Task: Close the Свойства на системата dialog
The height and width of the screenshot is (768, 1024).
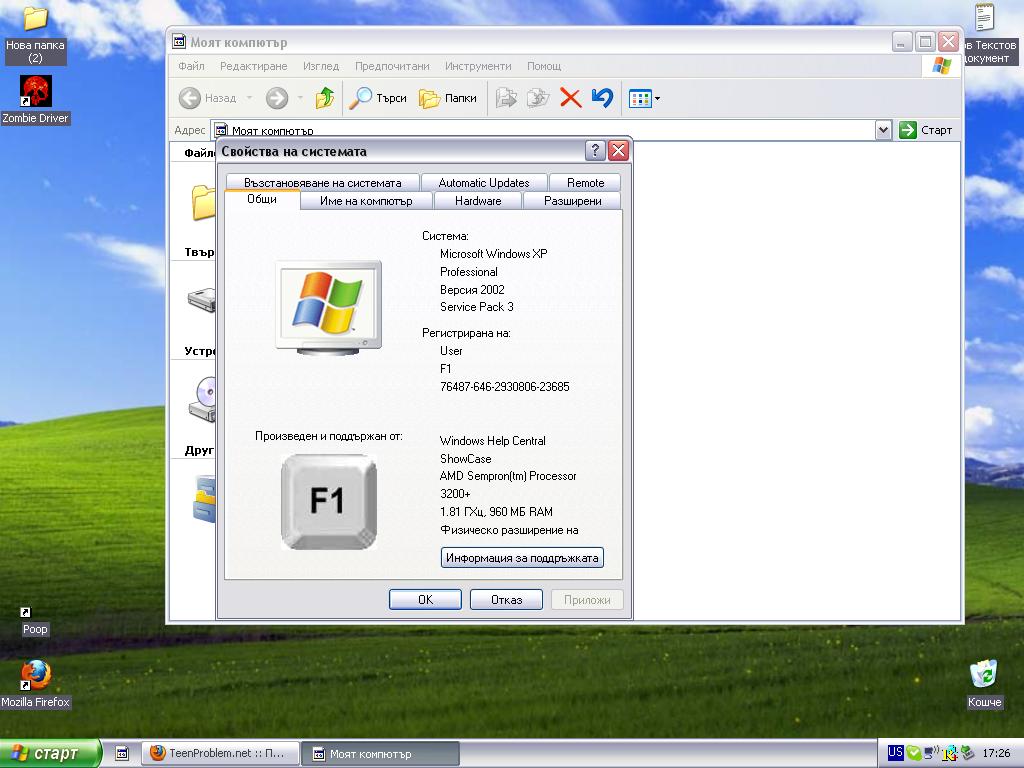Action: point(618,151)
